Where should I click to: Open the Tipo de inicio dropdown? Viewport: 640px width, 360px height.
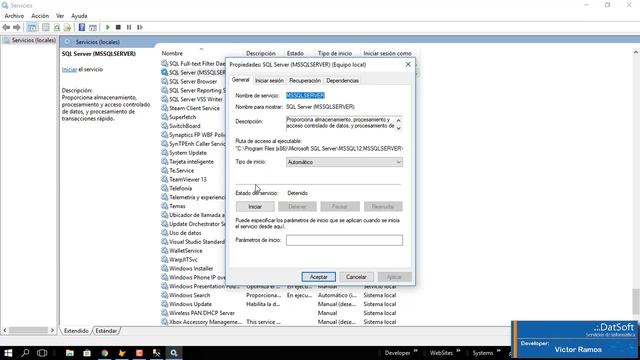(x=344, y=162)
